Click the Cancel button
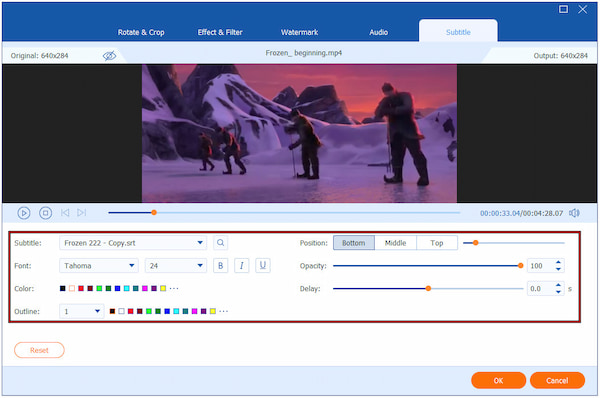This screenshot has height=398, width=600. 557,380
